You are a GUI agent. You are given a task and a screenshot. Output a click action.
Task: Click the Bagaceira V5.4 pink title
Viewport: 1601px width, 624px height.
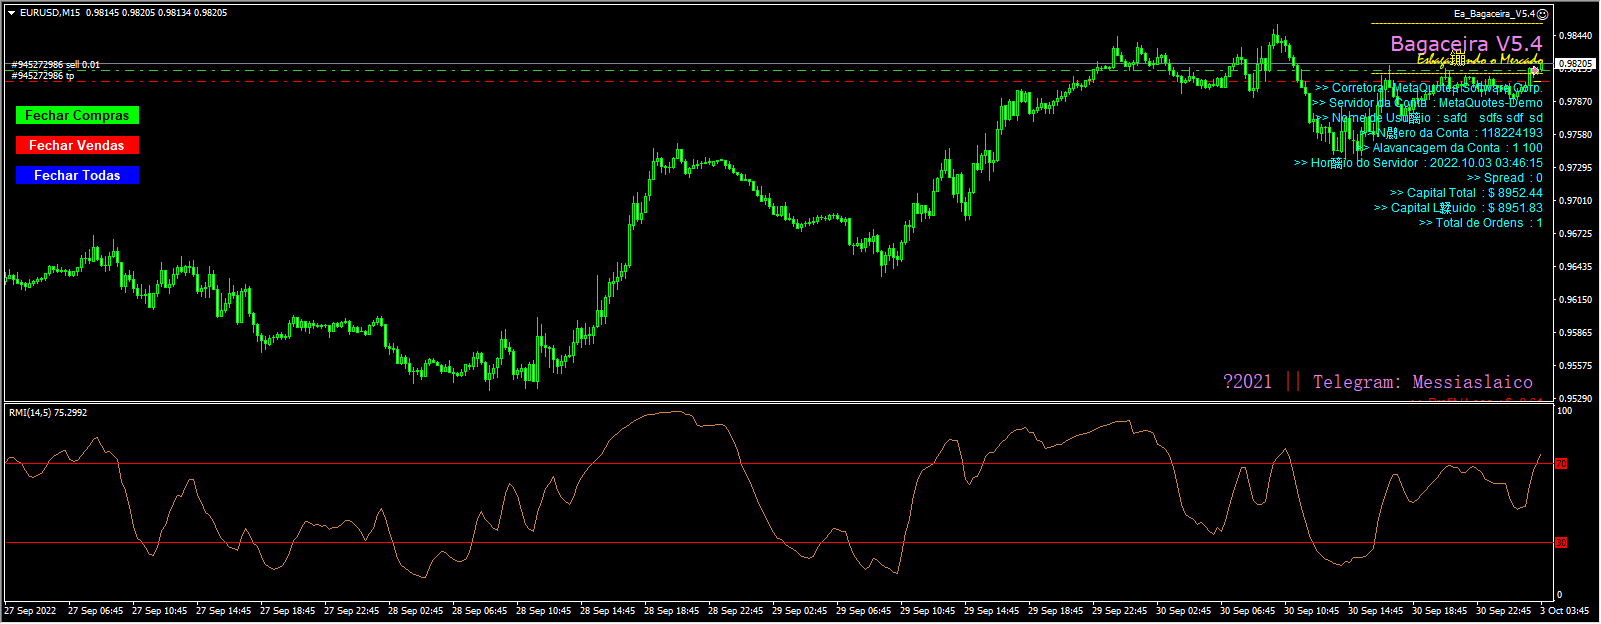1466,44
